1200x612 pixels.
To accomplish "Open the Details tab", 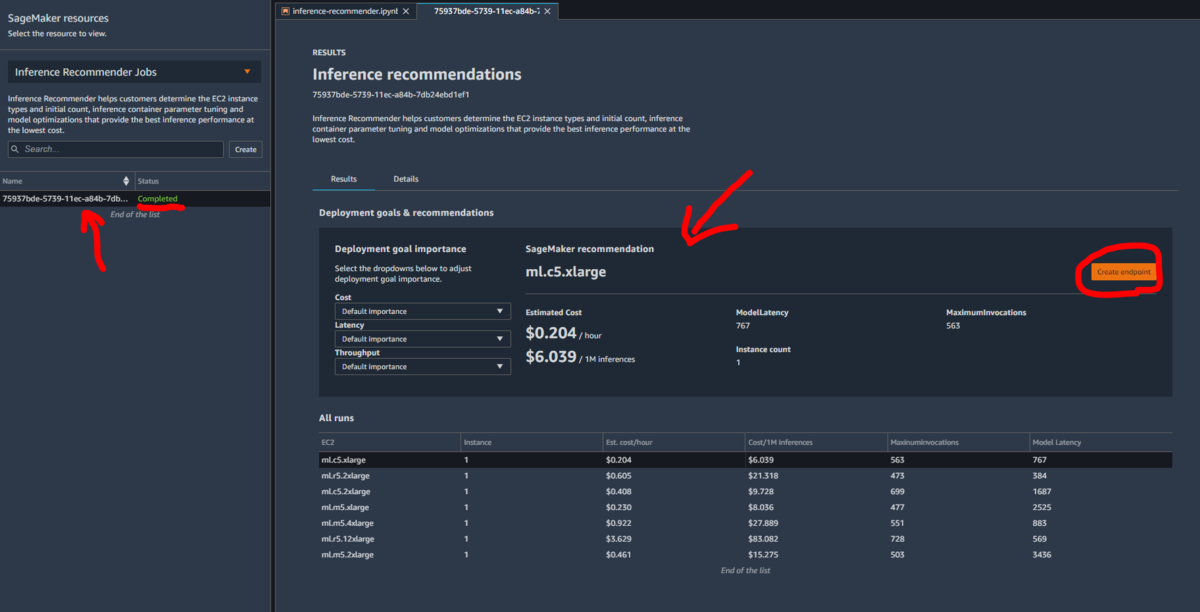I will point(406,179).
